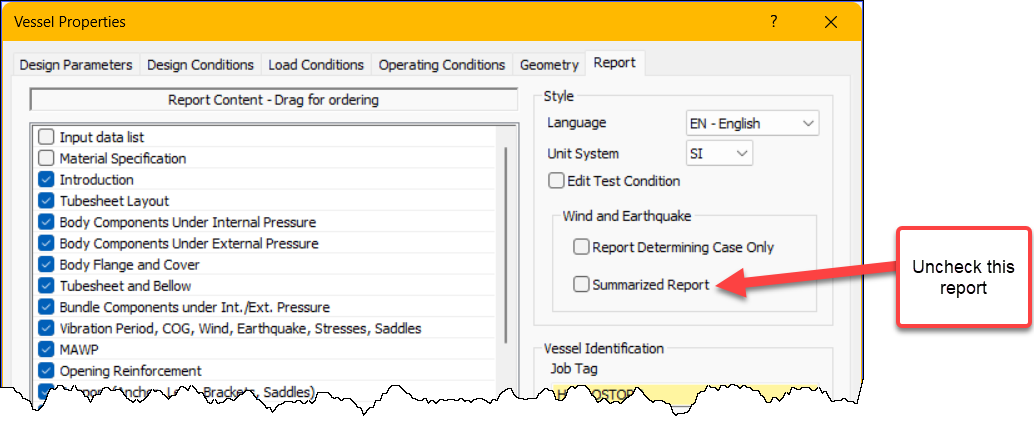Select the MAWP list row text

(x=78, y=349)
